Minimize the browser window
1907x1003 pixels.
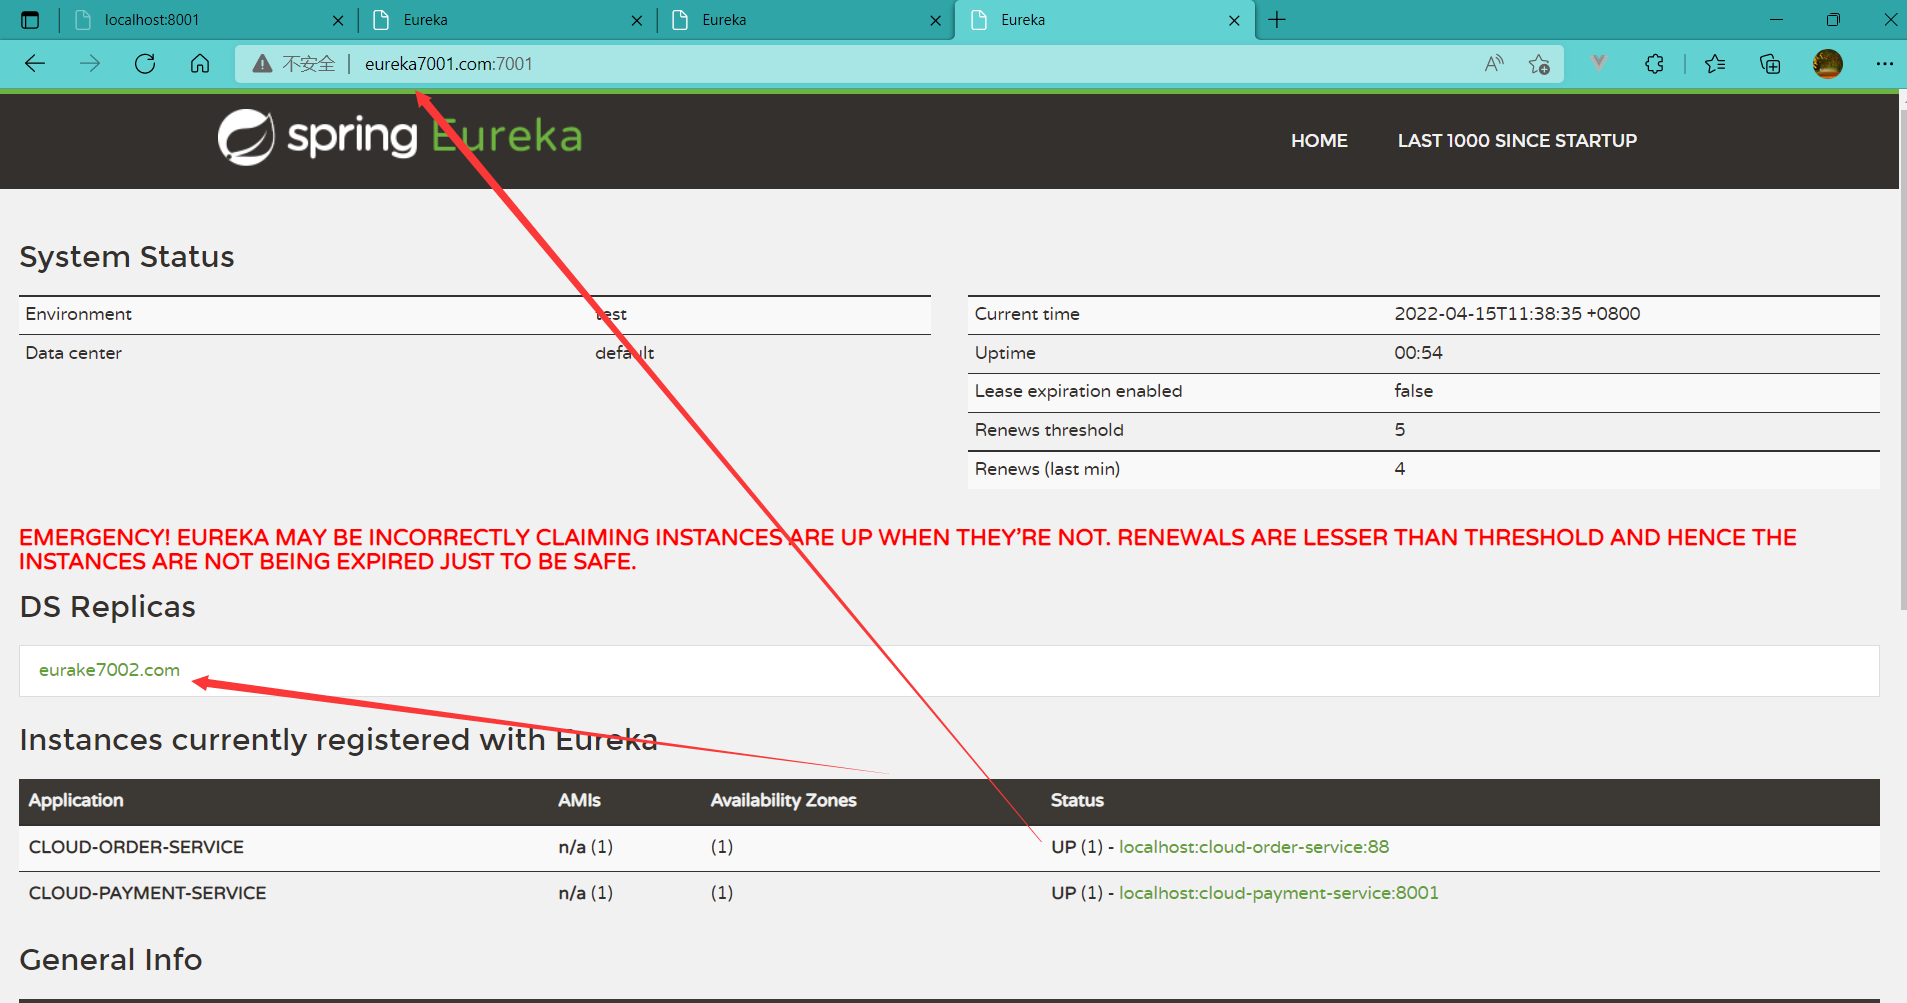pos(1776,20)
